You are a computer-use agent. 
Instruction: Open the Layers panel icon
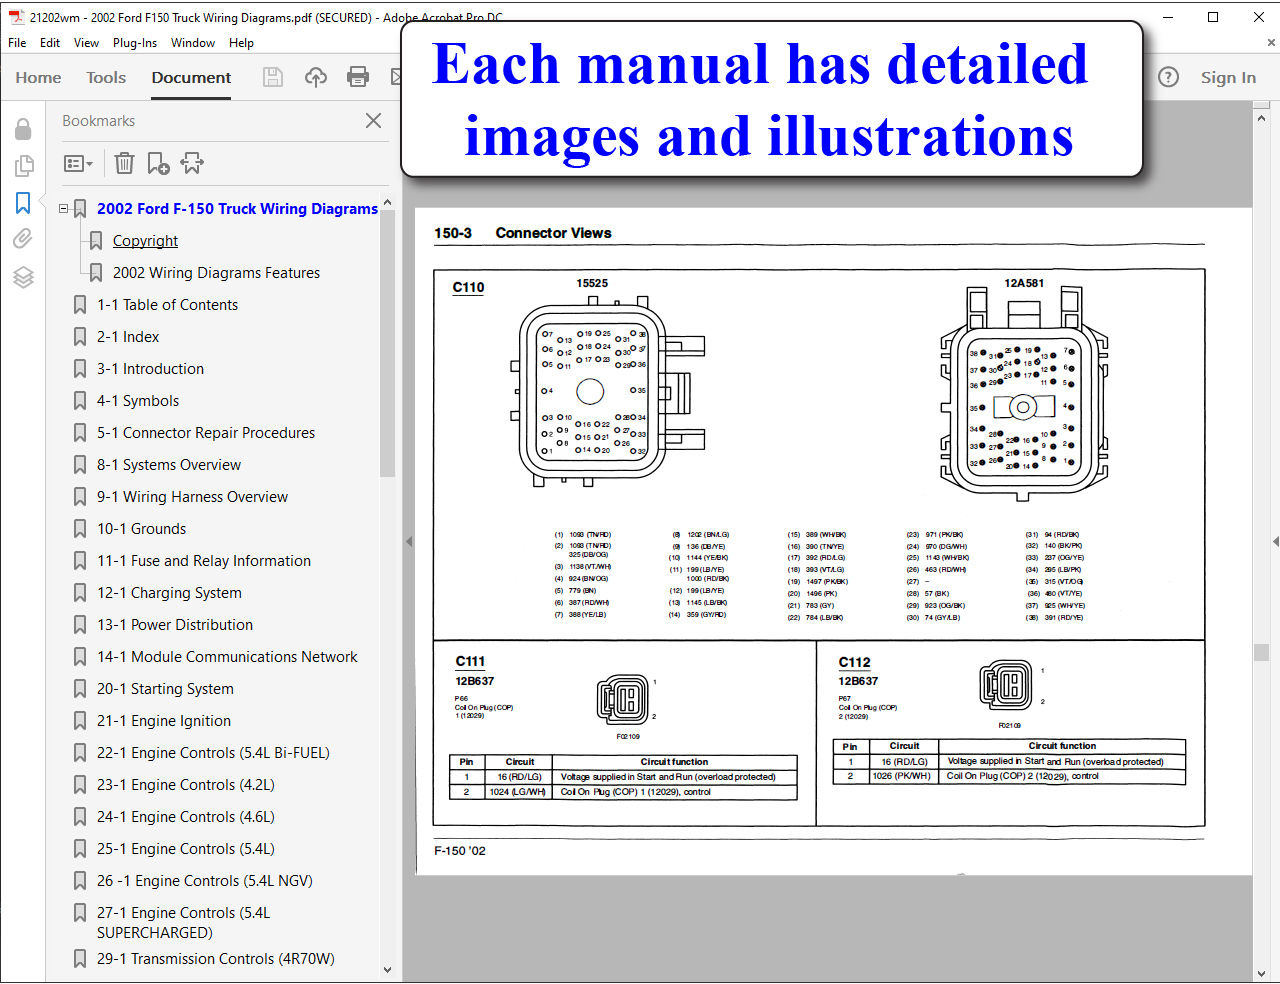(23, 277)
